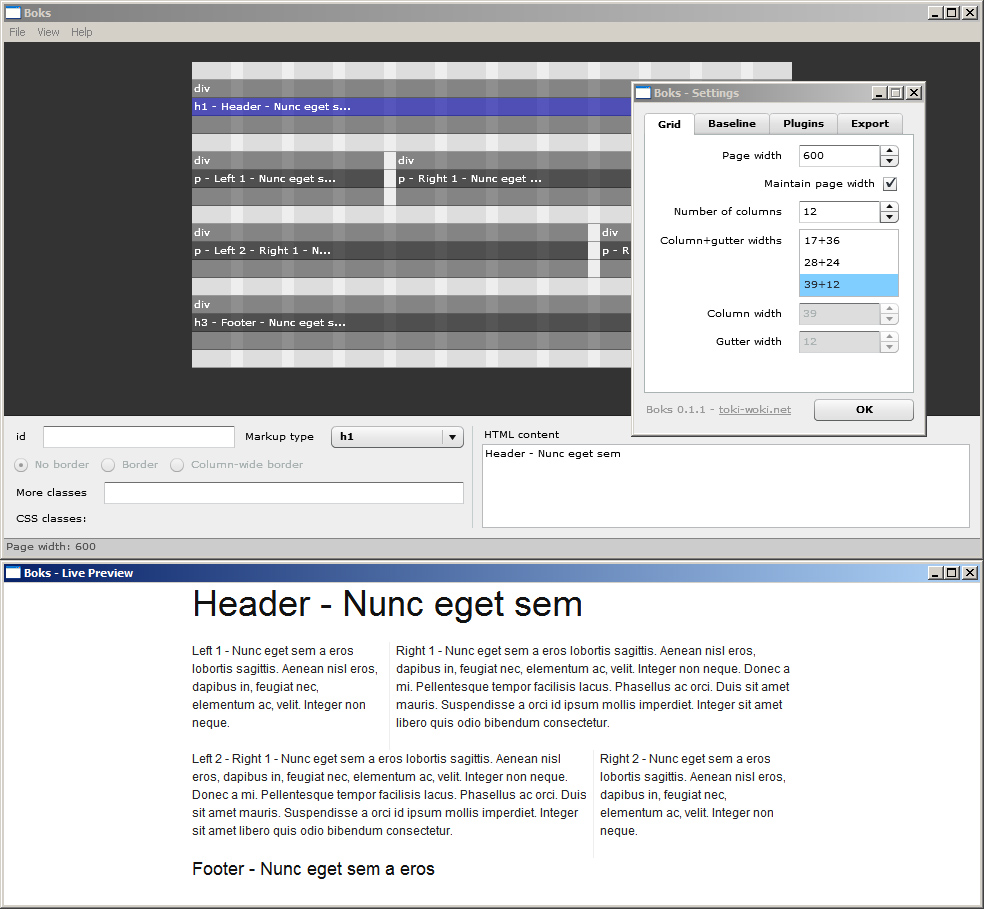Click the id input field

click(139, 437)
